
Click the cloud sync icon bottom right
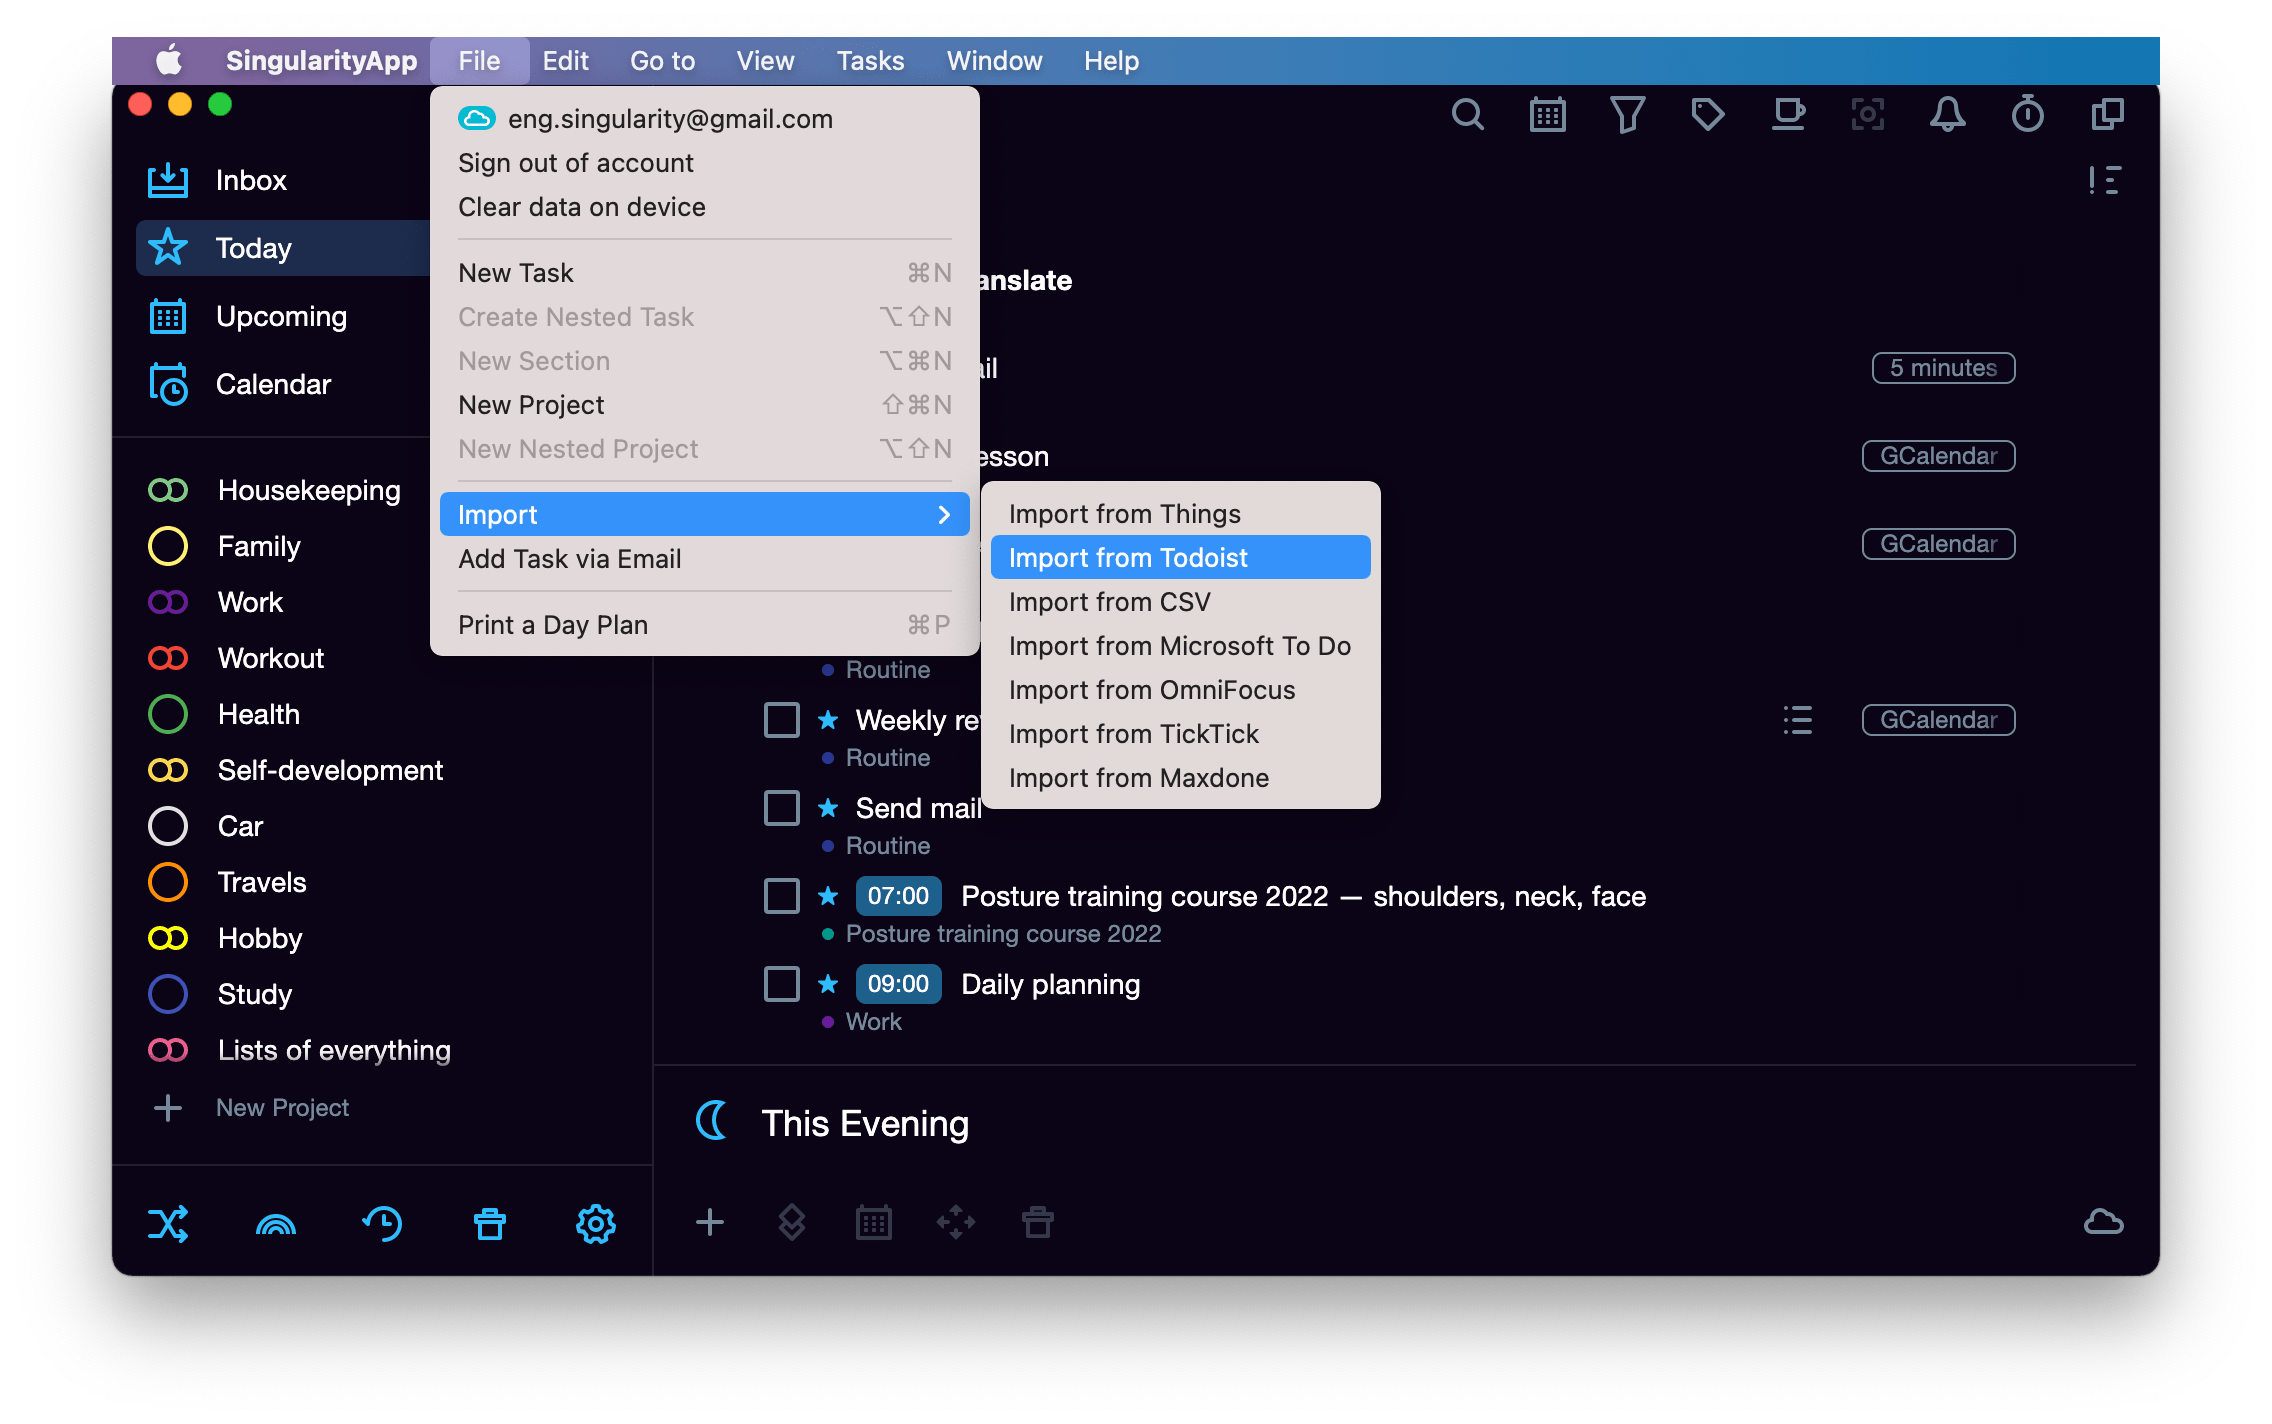[2103, 1221]
